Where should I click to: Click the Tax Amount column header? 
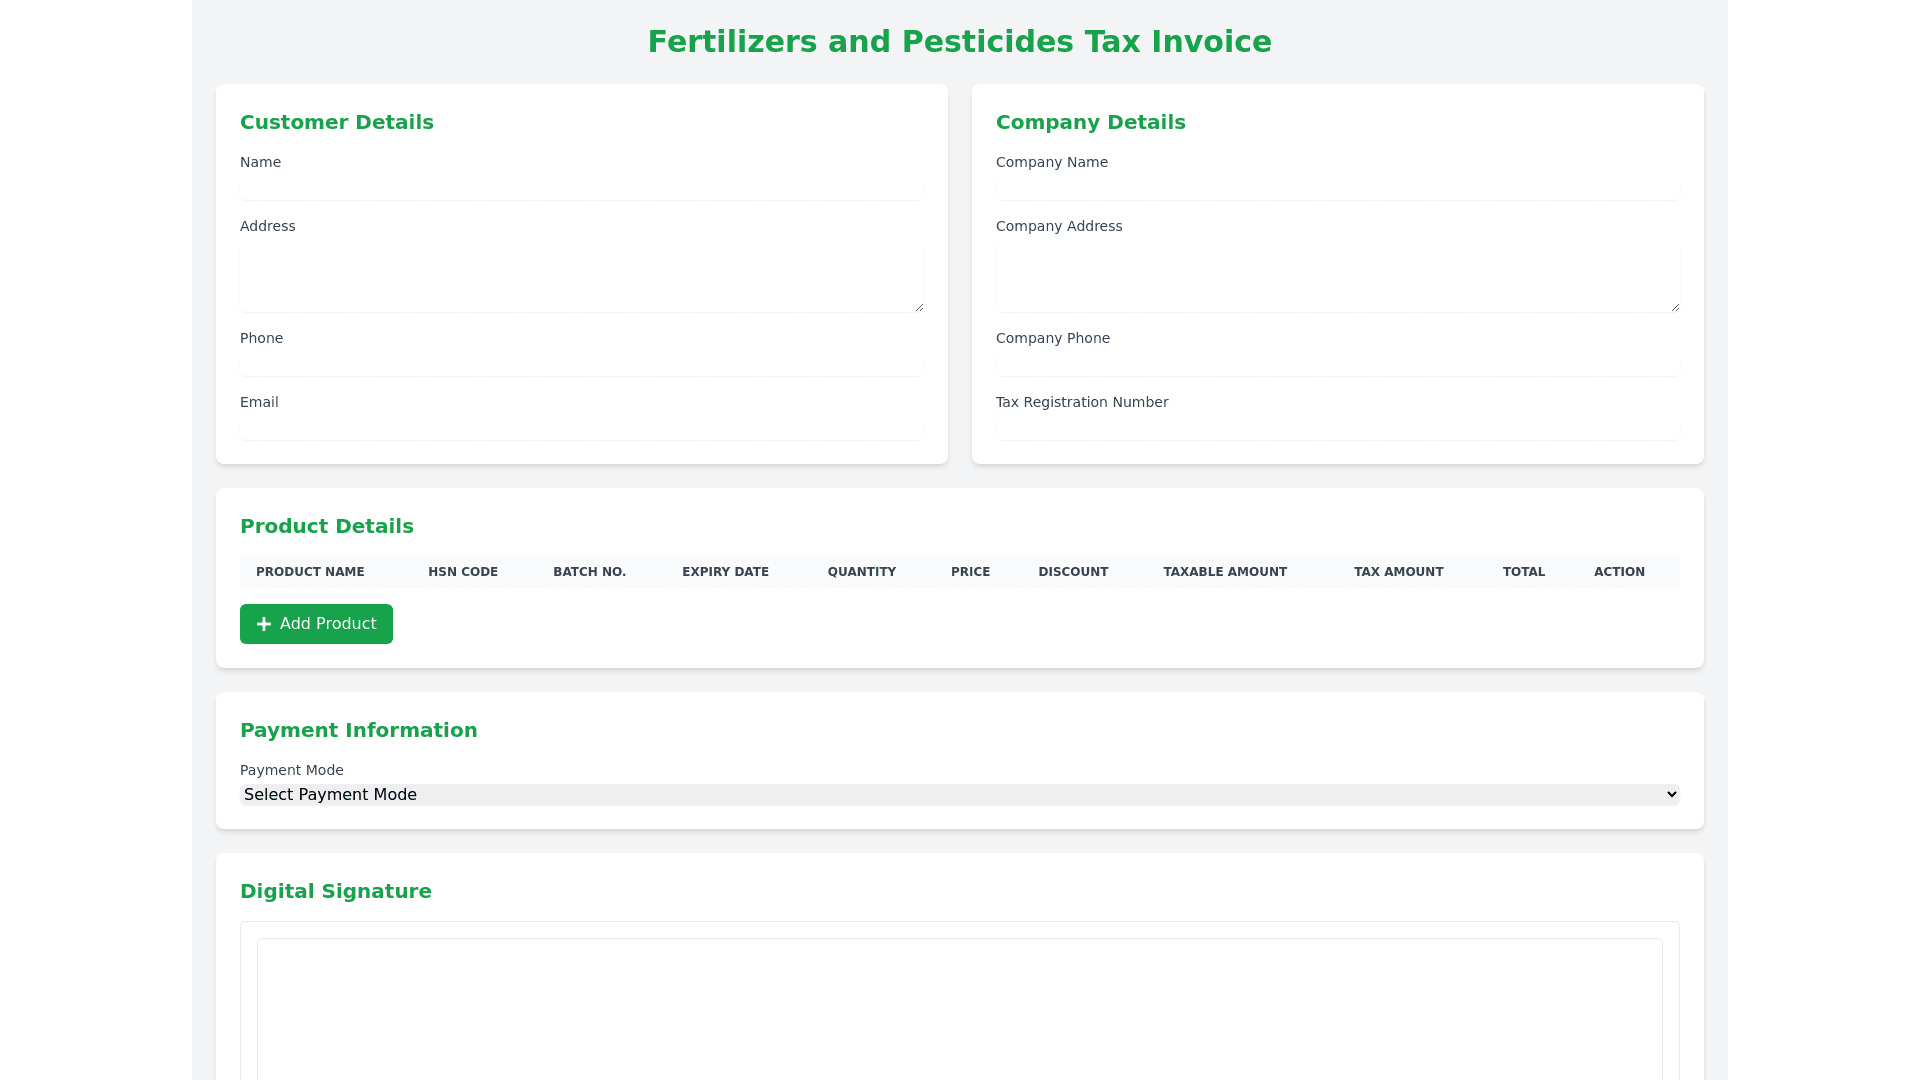pos(1398,572)
